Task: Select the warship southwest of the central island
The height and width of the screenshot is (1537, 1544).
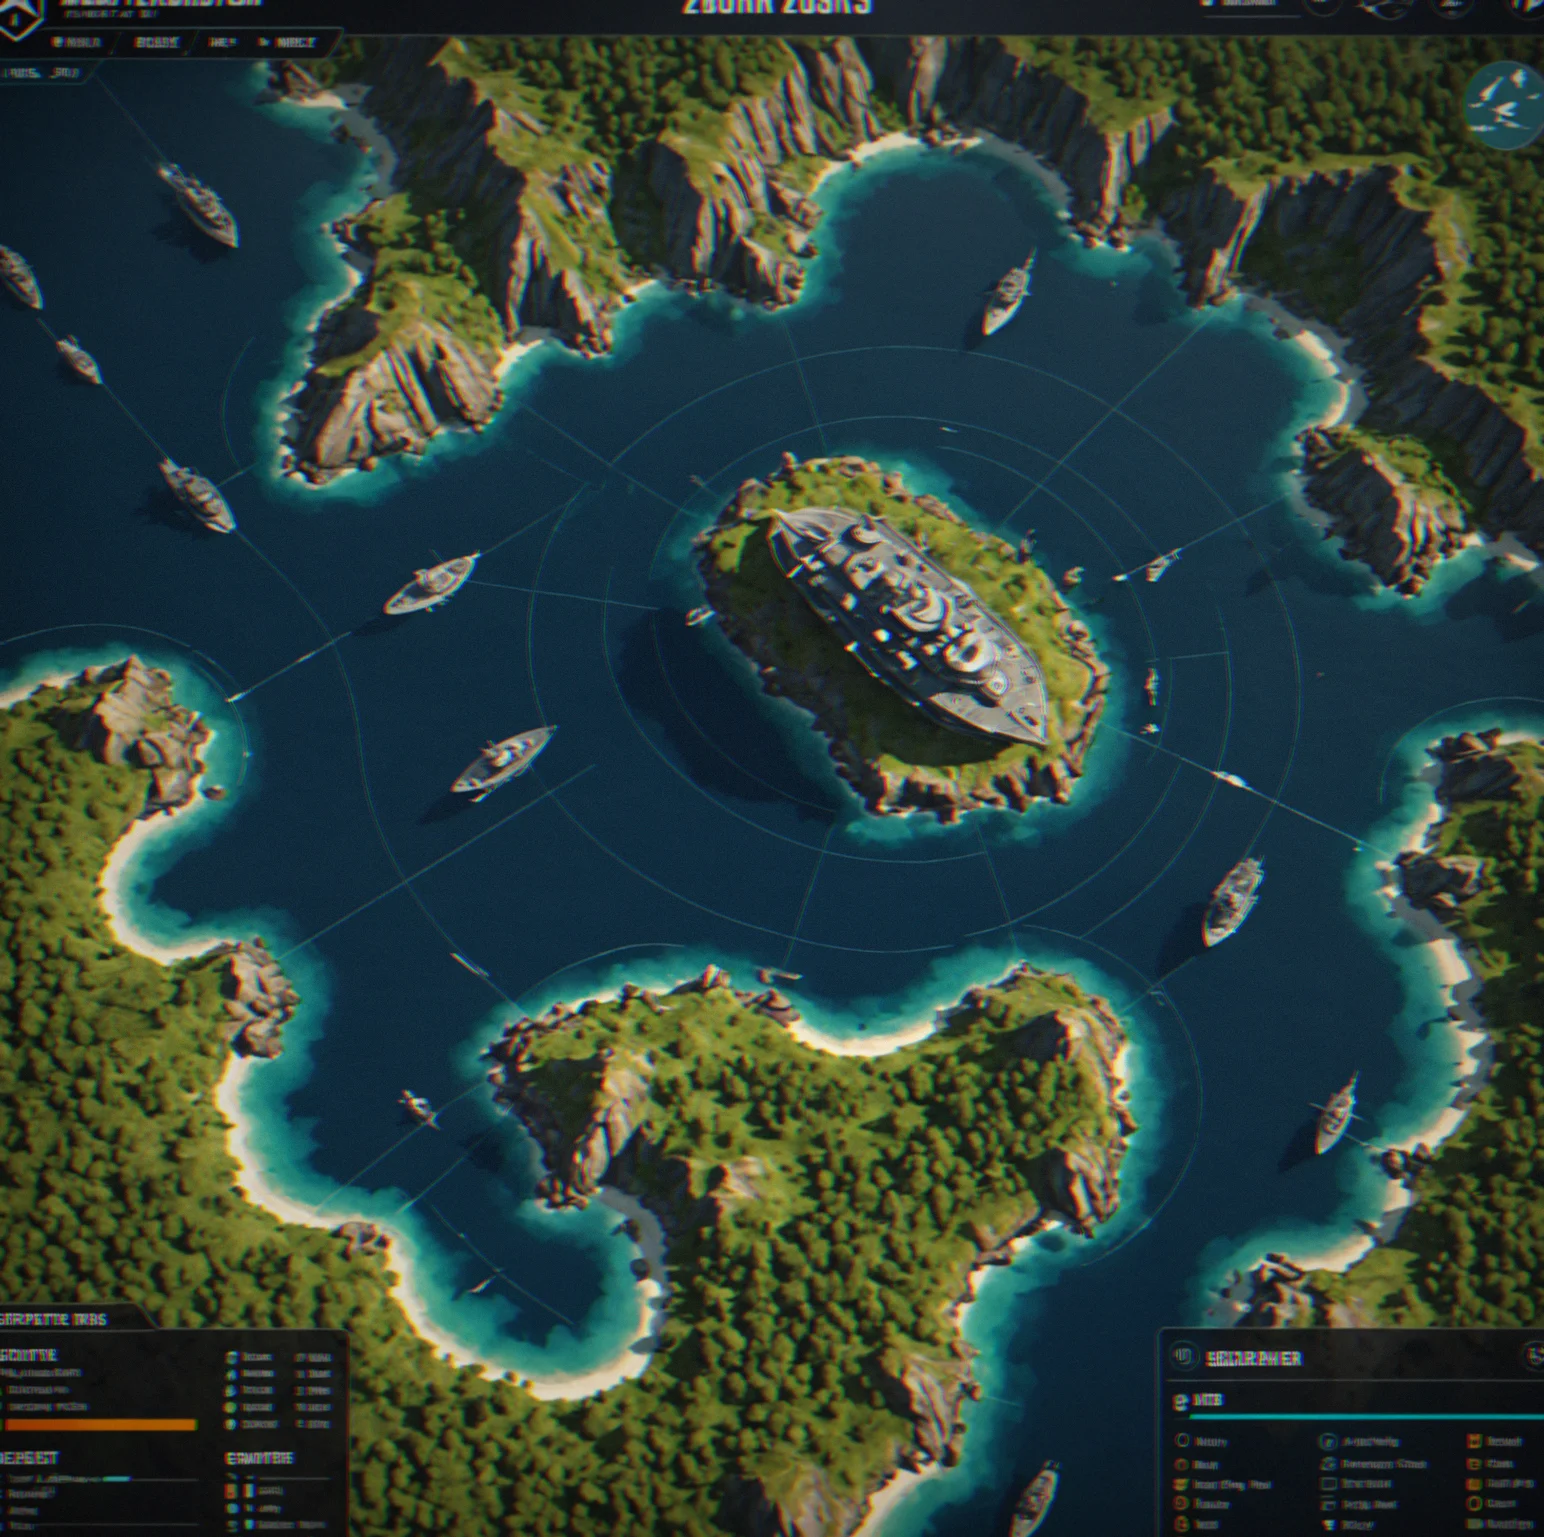Action: (503, 760)
